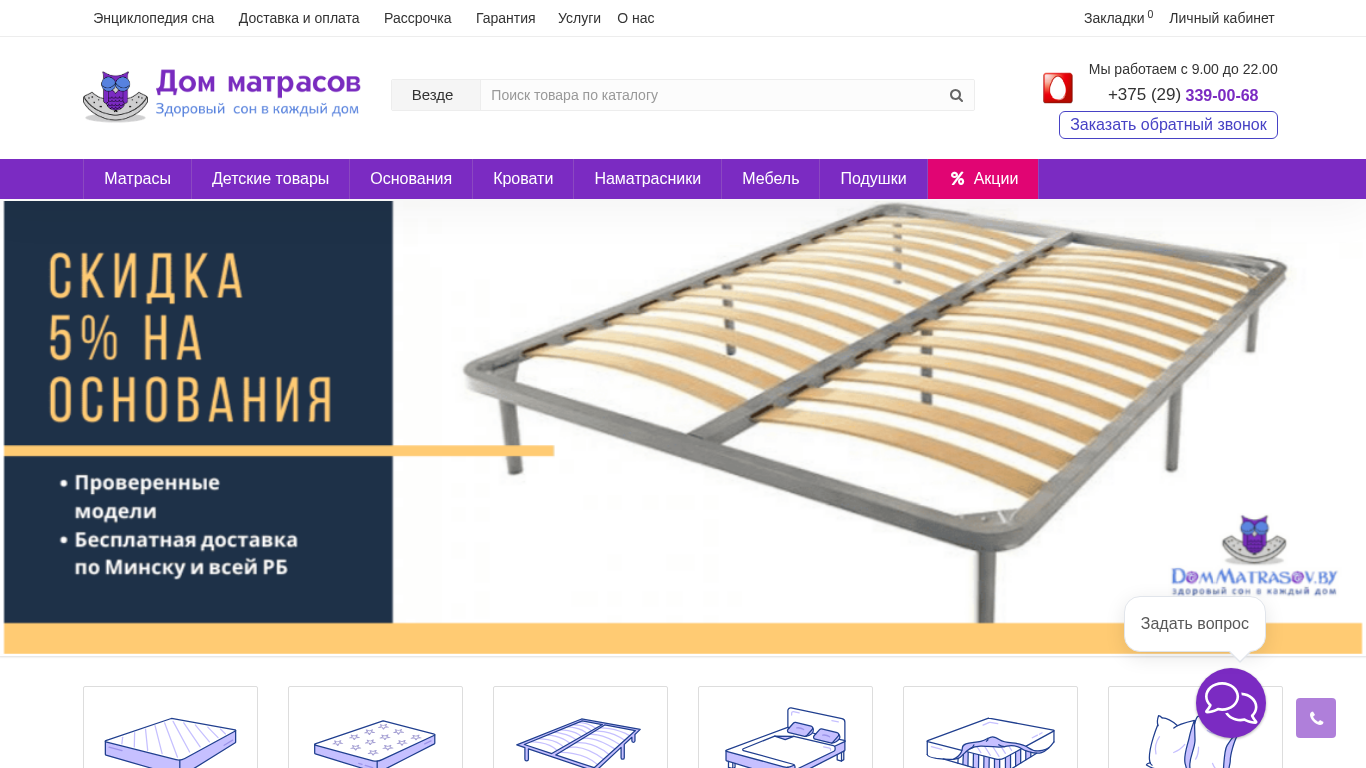
Task: Open the Основания menu
Action: coord(411,179)
